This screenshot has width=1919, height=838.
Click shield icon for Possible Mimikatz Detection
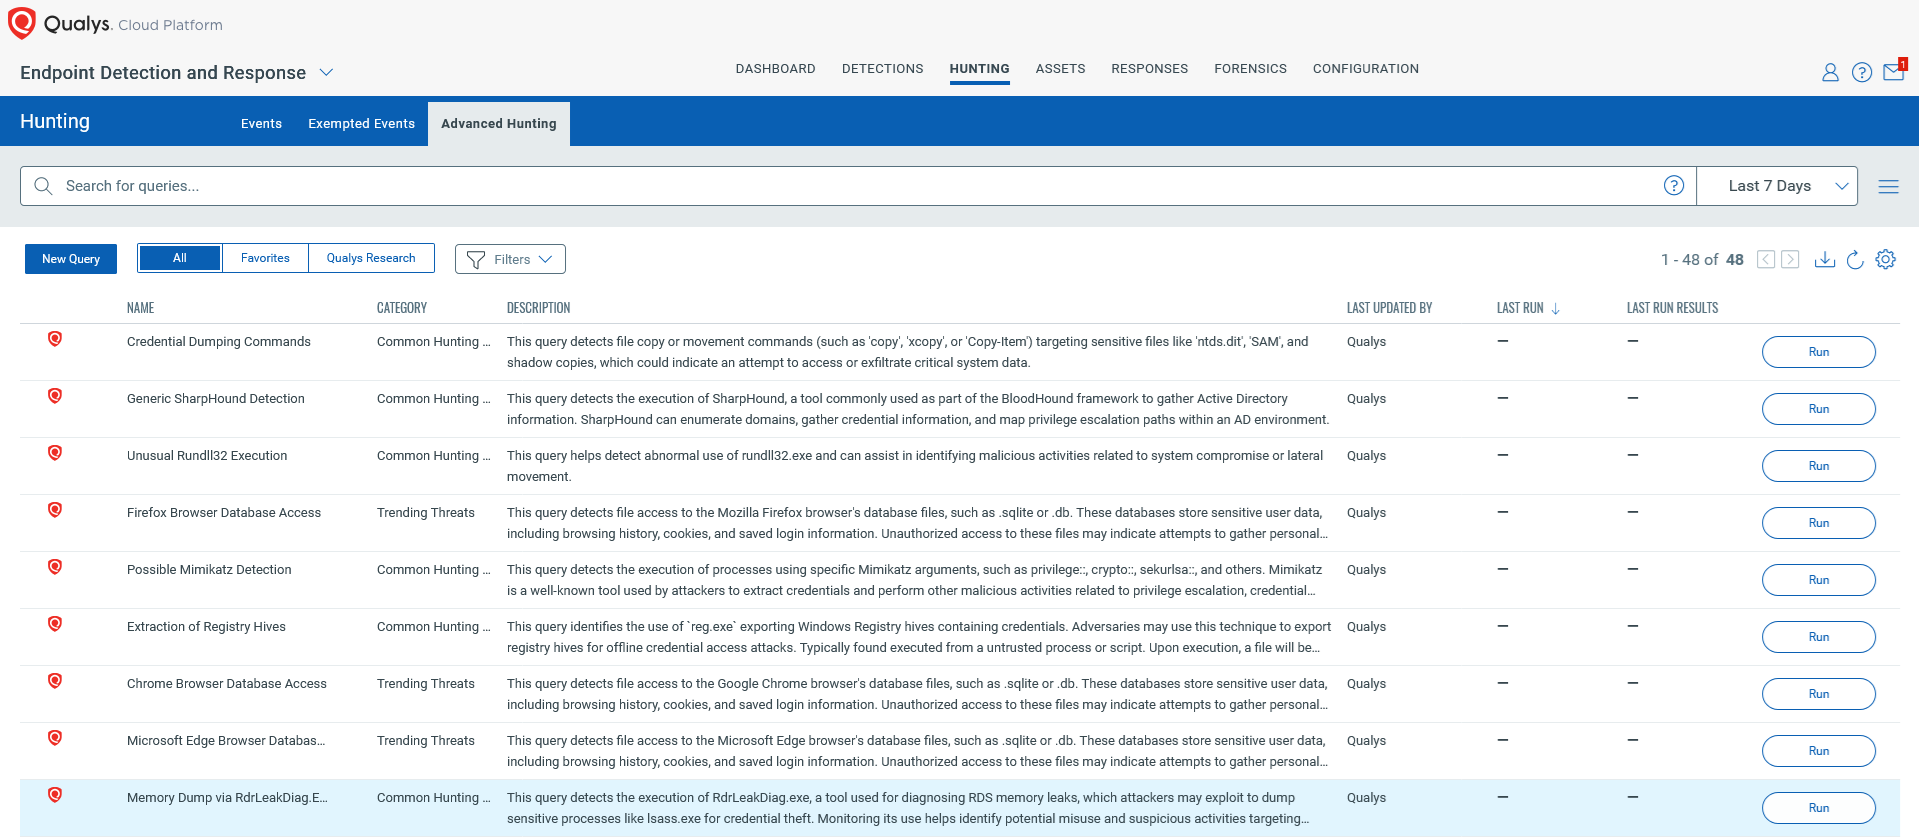tap(55, 567)
